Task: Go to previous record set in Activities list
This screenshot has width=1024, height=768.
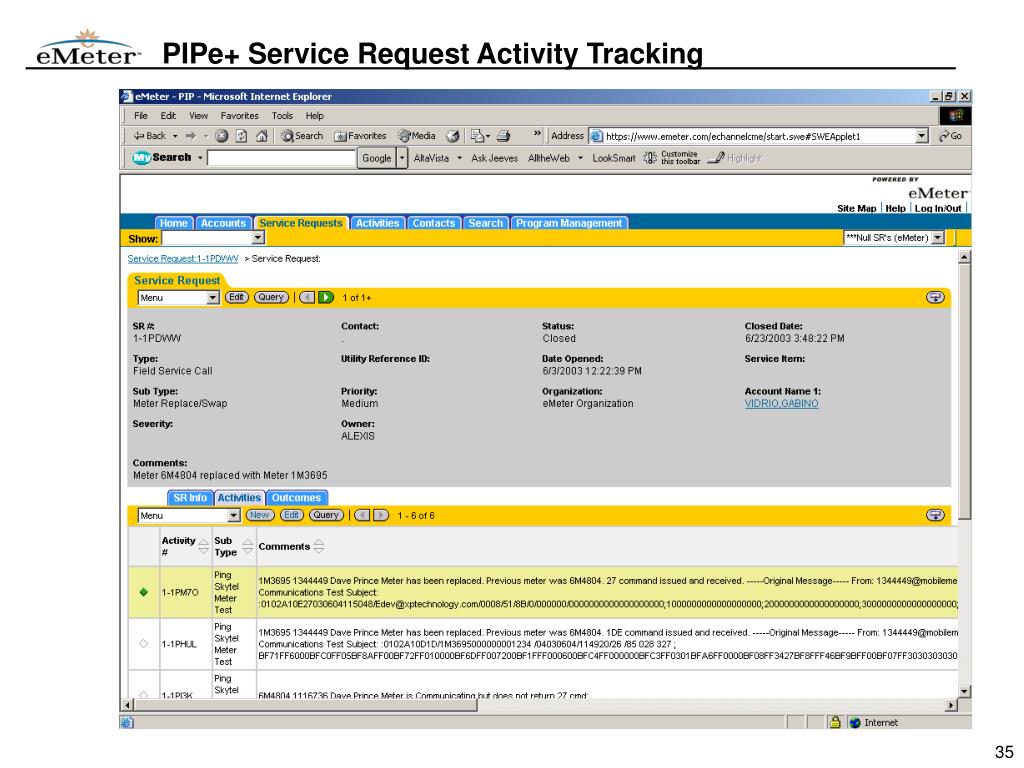Action: pos(362,515)
